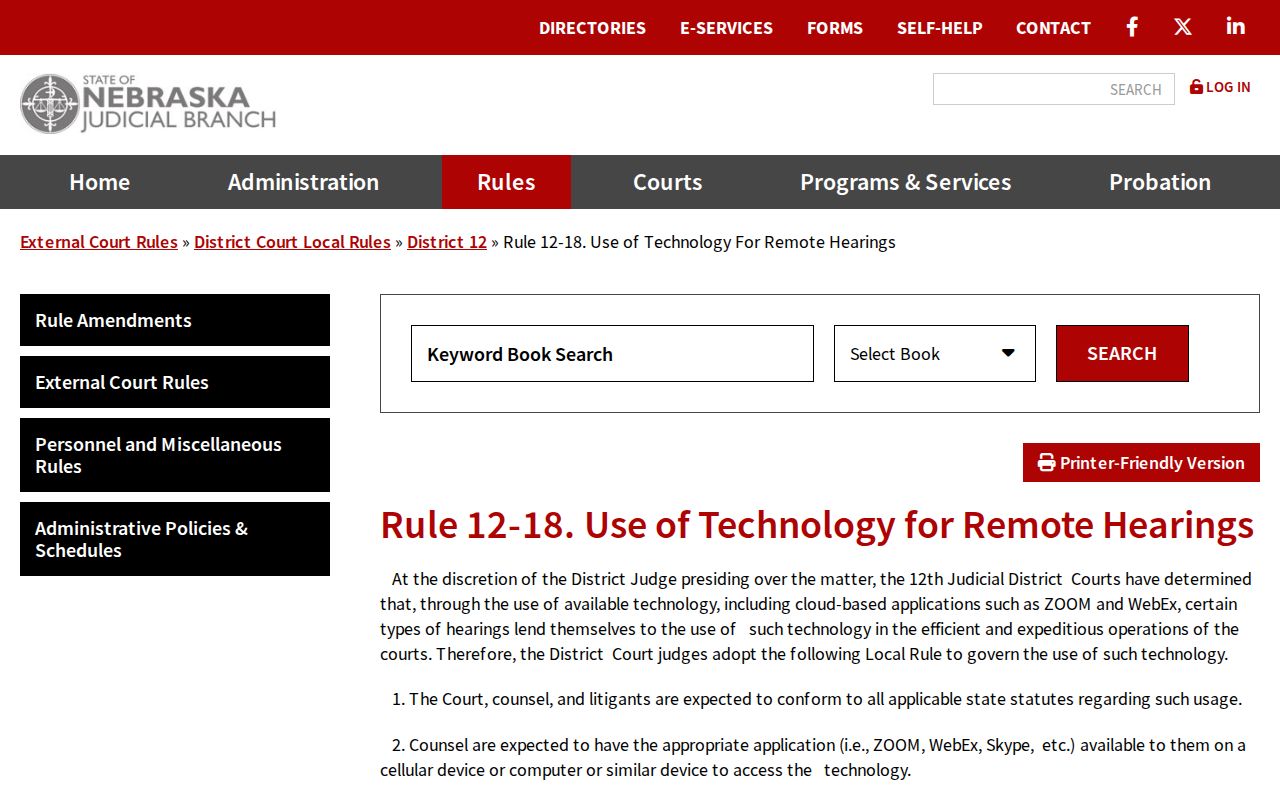Viewport: 1280px width, 800px height.
Task: Follow the District 12 breadcrumb link
Action: [x=447, y=242]
